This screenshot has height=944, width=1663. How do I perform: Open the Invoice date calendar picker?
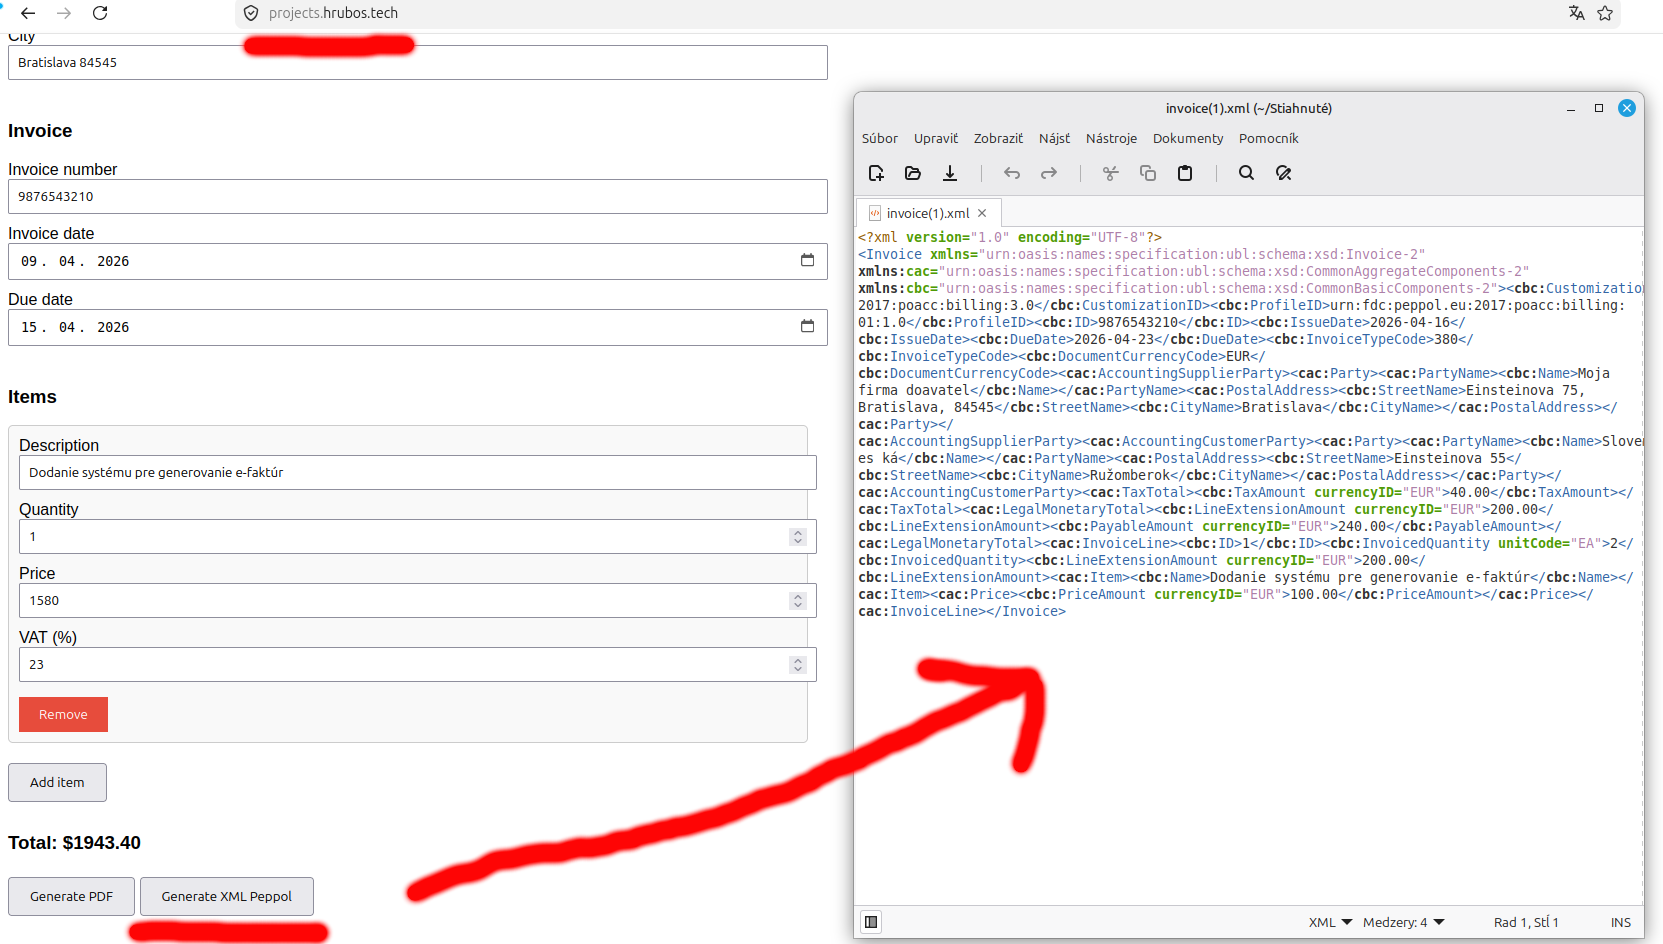807,261
